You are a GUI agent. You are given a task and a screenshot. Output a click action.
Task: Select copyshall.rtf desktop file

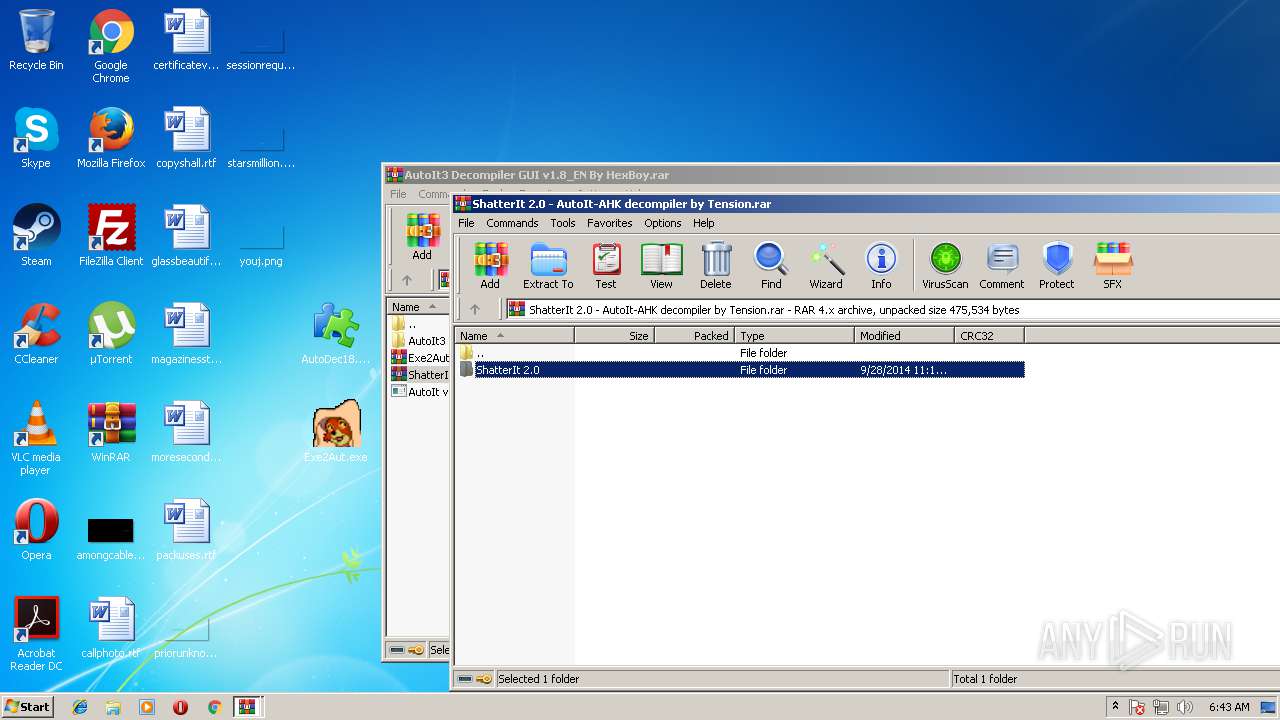pos(186,139)
